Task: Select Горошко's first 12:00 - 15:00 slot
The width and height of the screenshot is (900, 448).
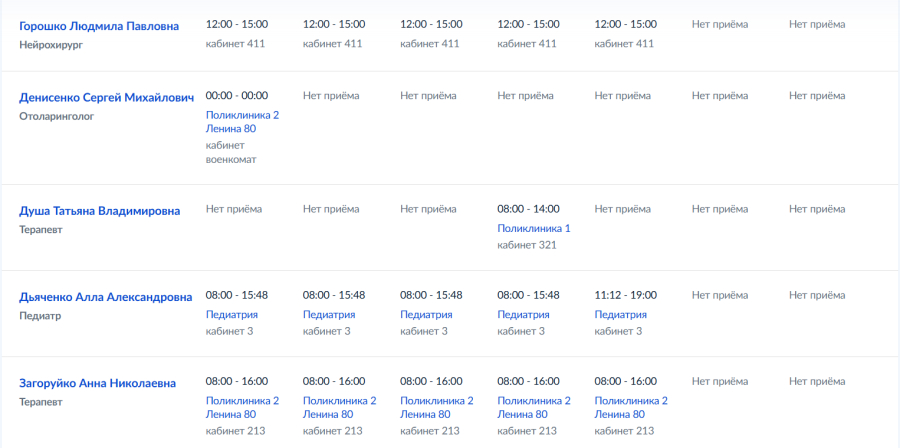Action: click(237, 24)
